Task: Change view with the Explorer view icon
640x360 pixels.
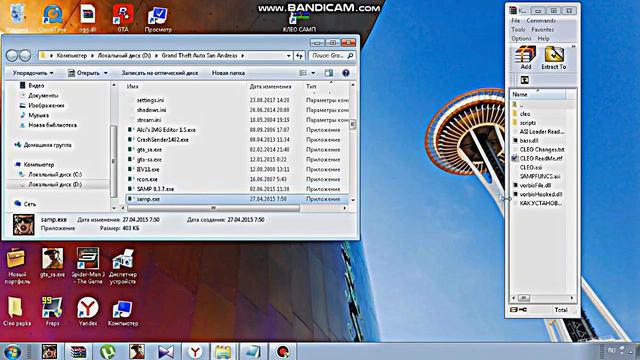Action: (303, 73)
